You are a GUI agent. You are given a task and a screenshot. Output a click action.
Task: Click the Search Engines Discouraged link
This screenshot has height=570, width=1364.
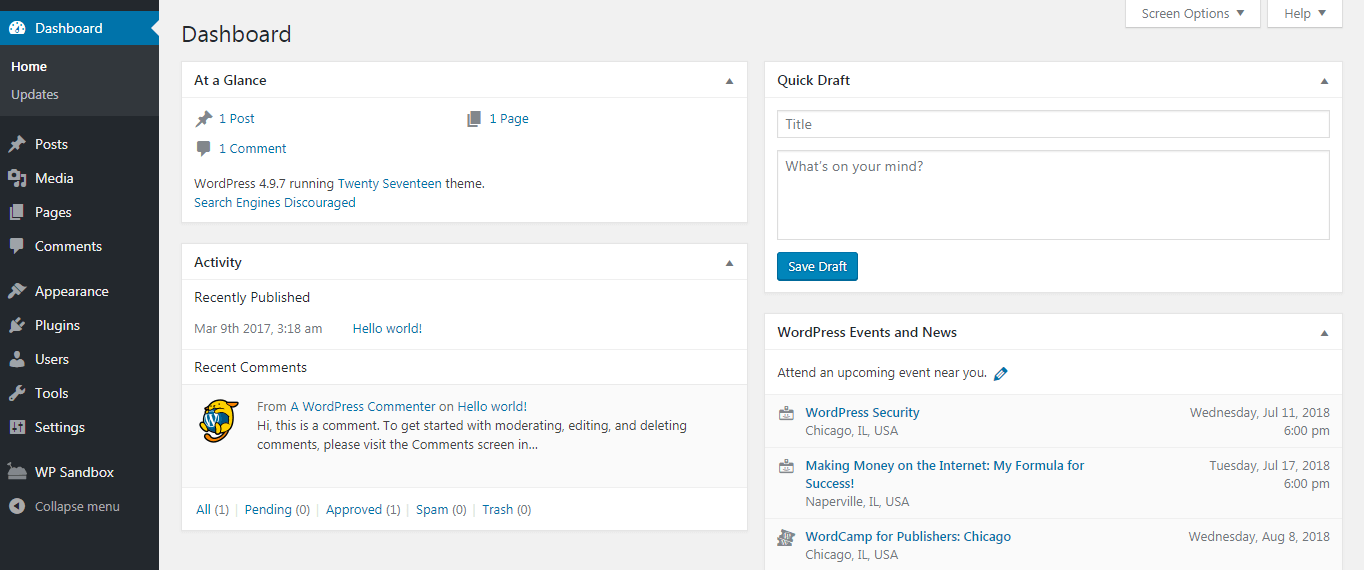[275, 202]
